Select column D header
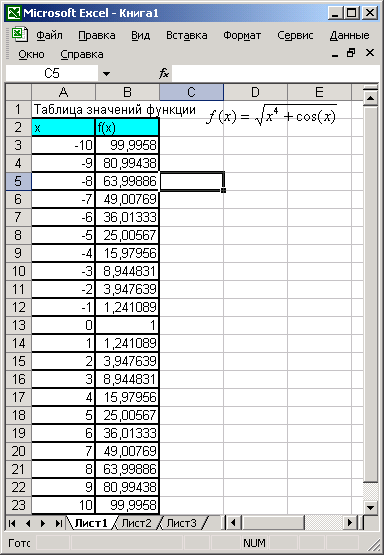Screen dimensions: 384x555 click(x=256, y=92)
